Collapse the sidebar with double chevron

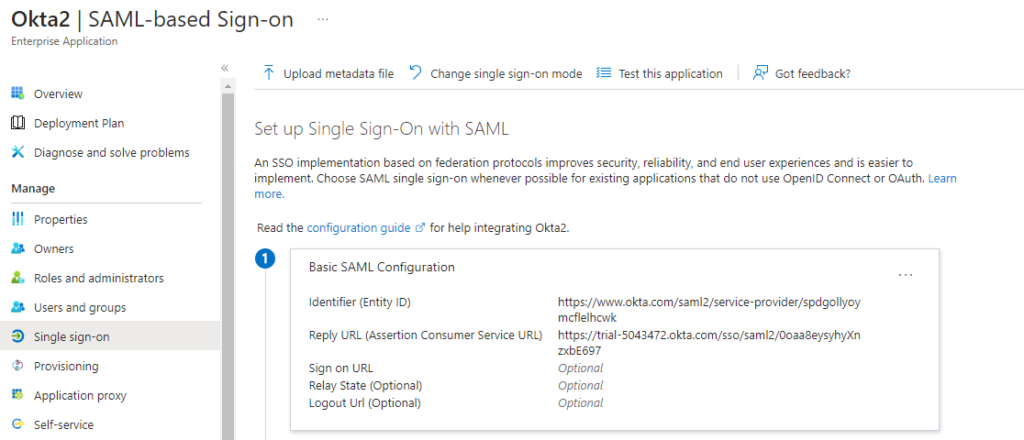tap(225, 68)
